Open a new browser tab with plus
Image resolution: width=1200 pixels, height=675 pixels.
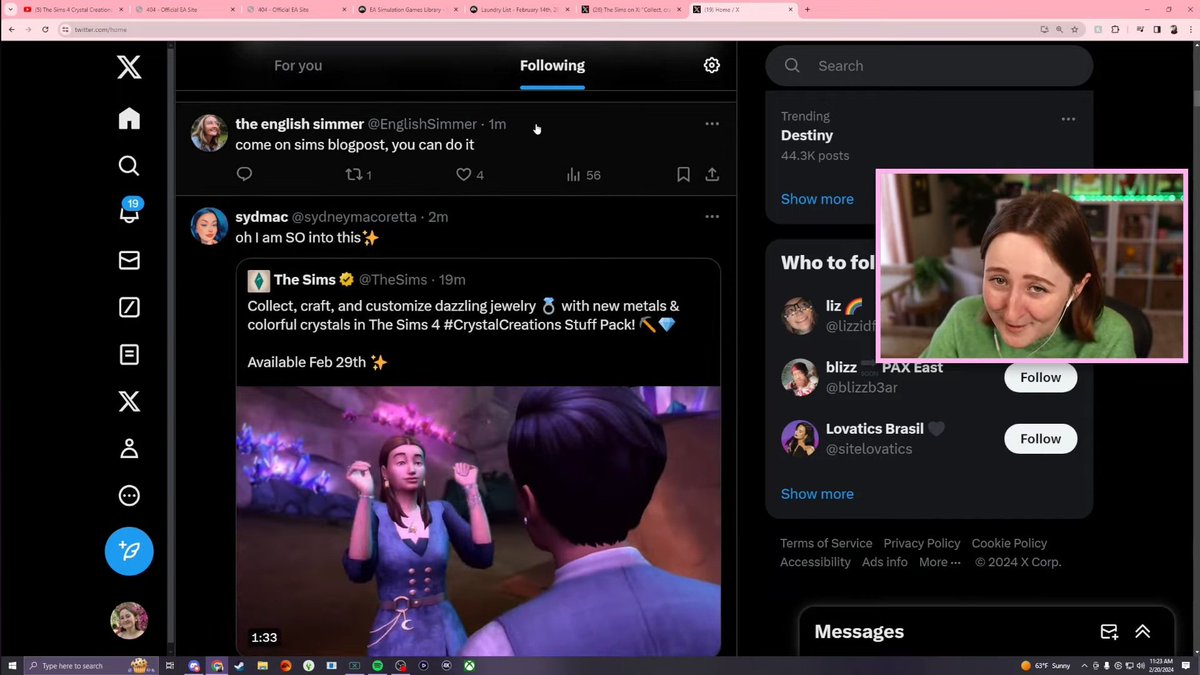(807, 9)
